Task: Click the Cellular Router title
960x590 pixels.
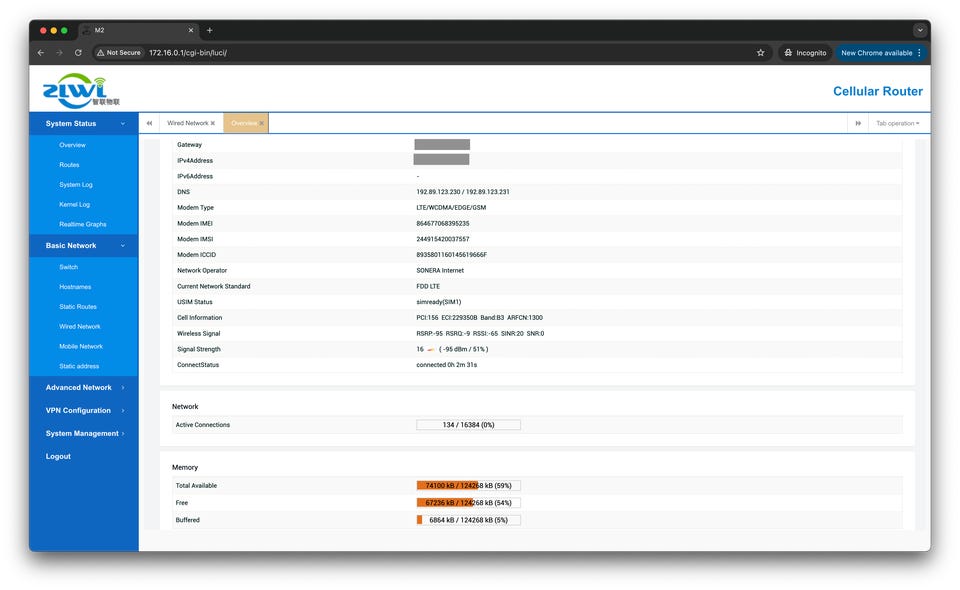Action: [x=877, y=91]
